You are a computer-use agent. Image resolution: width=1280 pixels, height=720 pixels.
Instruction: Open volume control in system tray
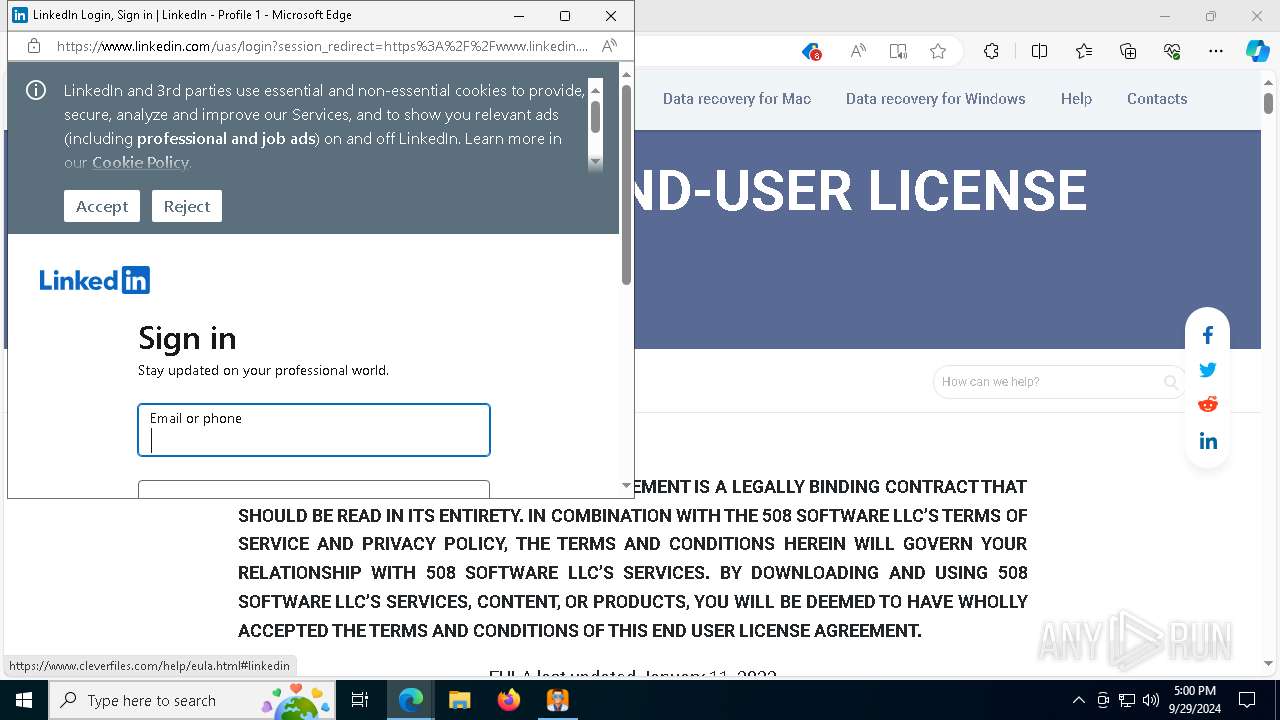point(1151,700)
